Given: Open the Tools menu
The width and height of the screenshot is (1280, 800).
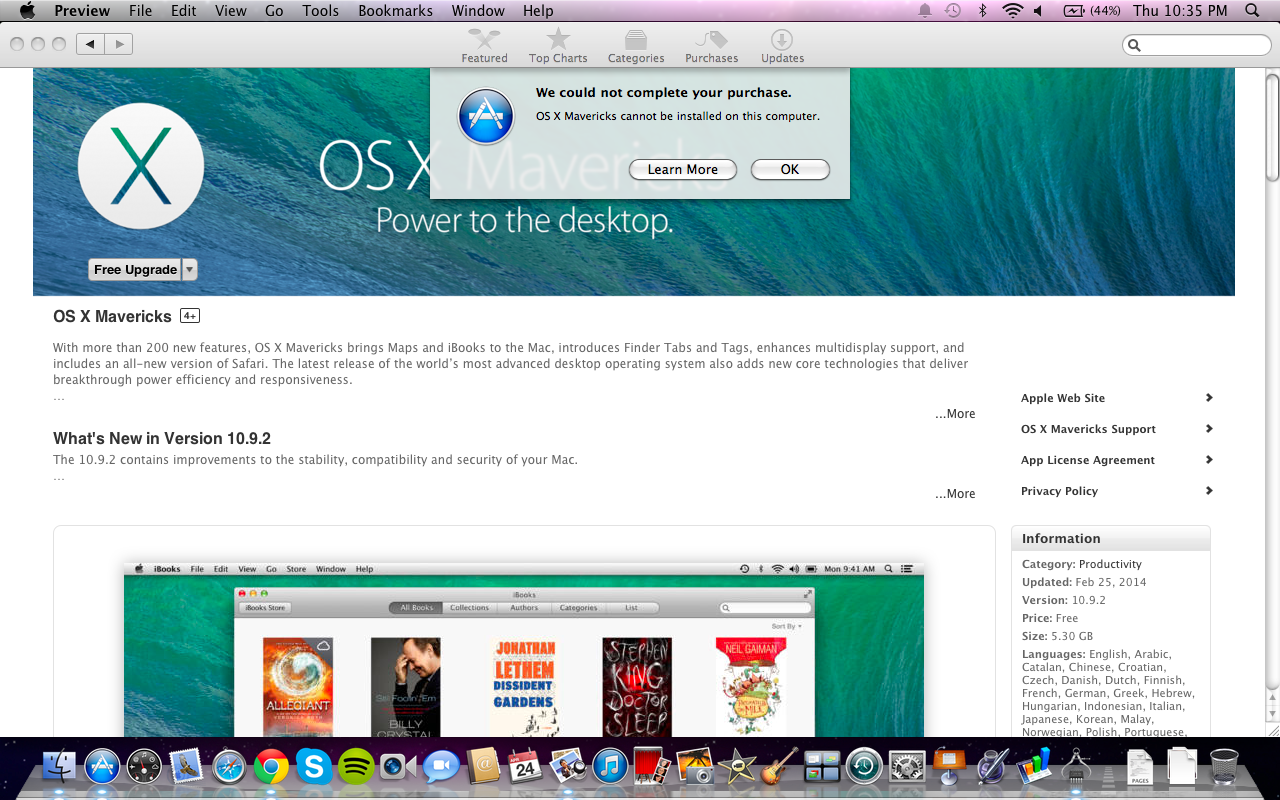Looking at the screenshot, I should pyautogui.click(x=321, y=11).
